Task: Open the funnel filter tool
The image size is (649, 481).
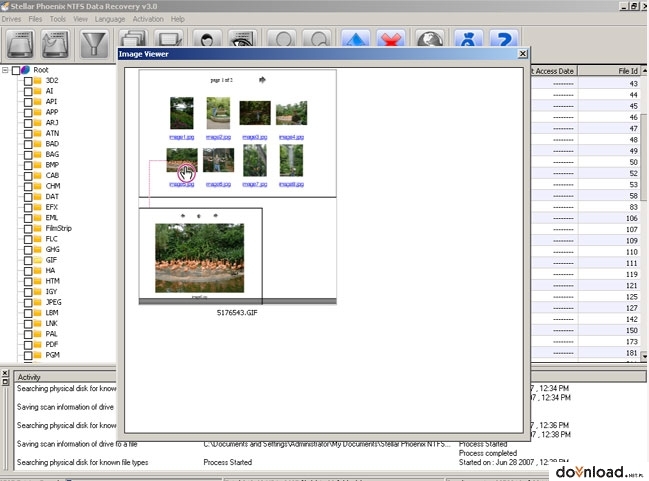Action: [94, 43]
